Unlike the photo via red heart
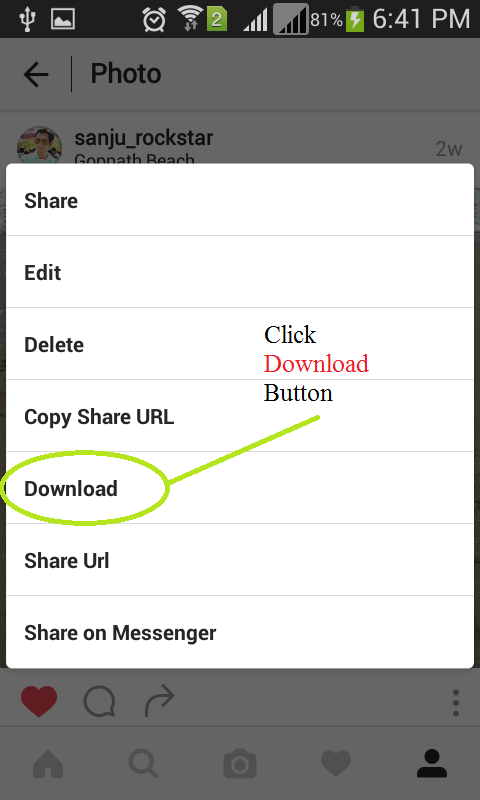 [x=39, y=701]
